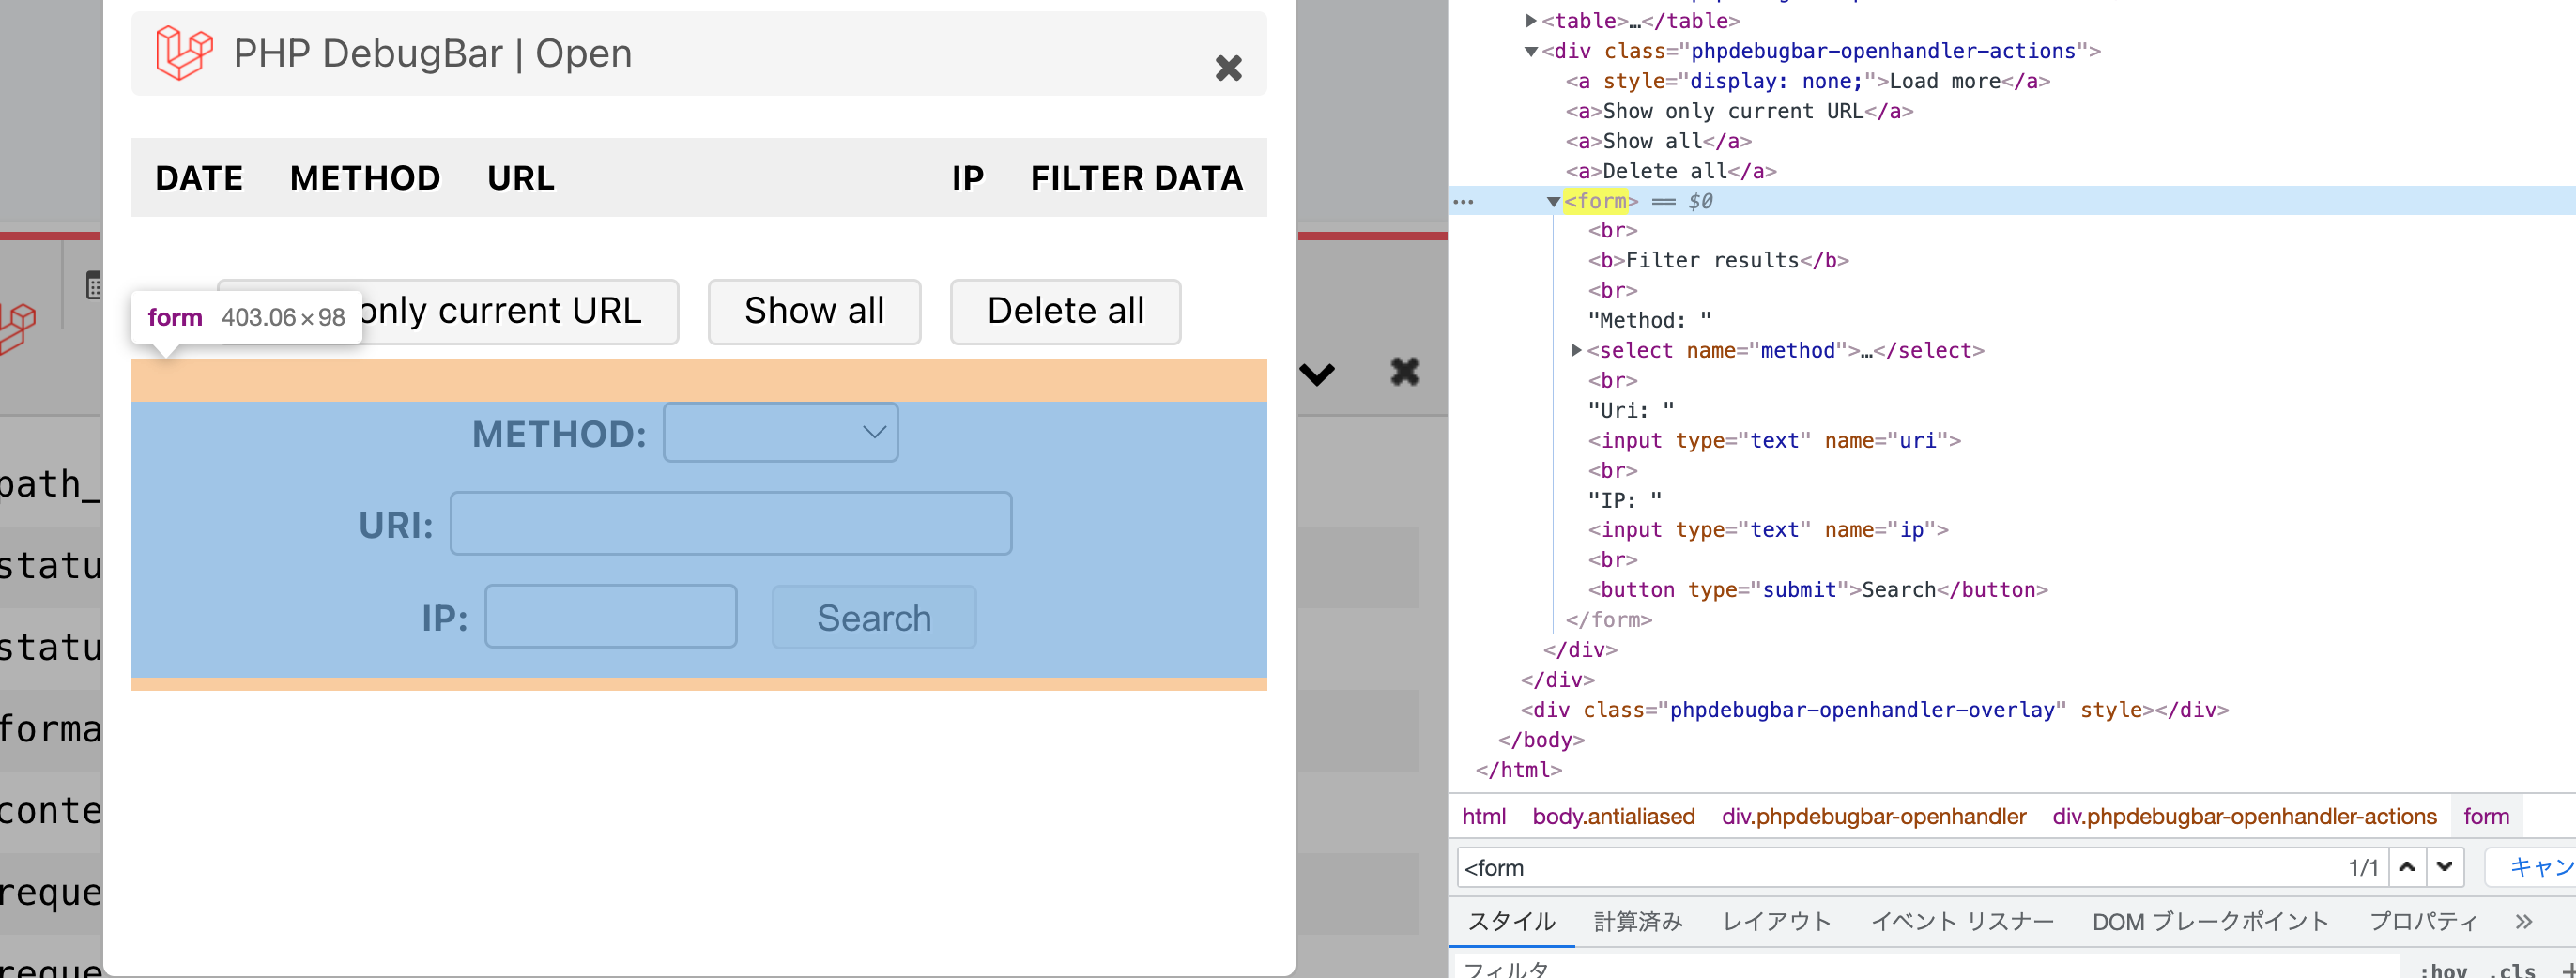Toggle the :hov pseudo-class state button
2576x978 pixels.
(2445, 972)
